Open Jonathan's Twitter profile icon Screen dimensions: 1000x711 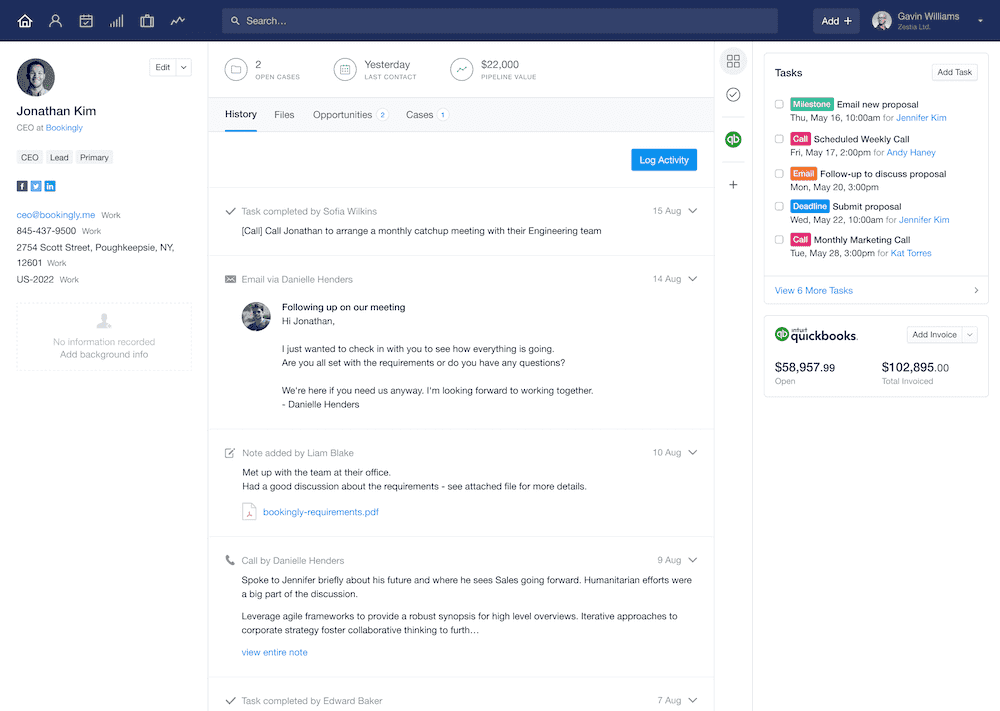click(x=36, y=186)
